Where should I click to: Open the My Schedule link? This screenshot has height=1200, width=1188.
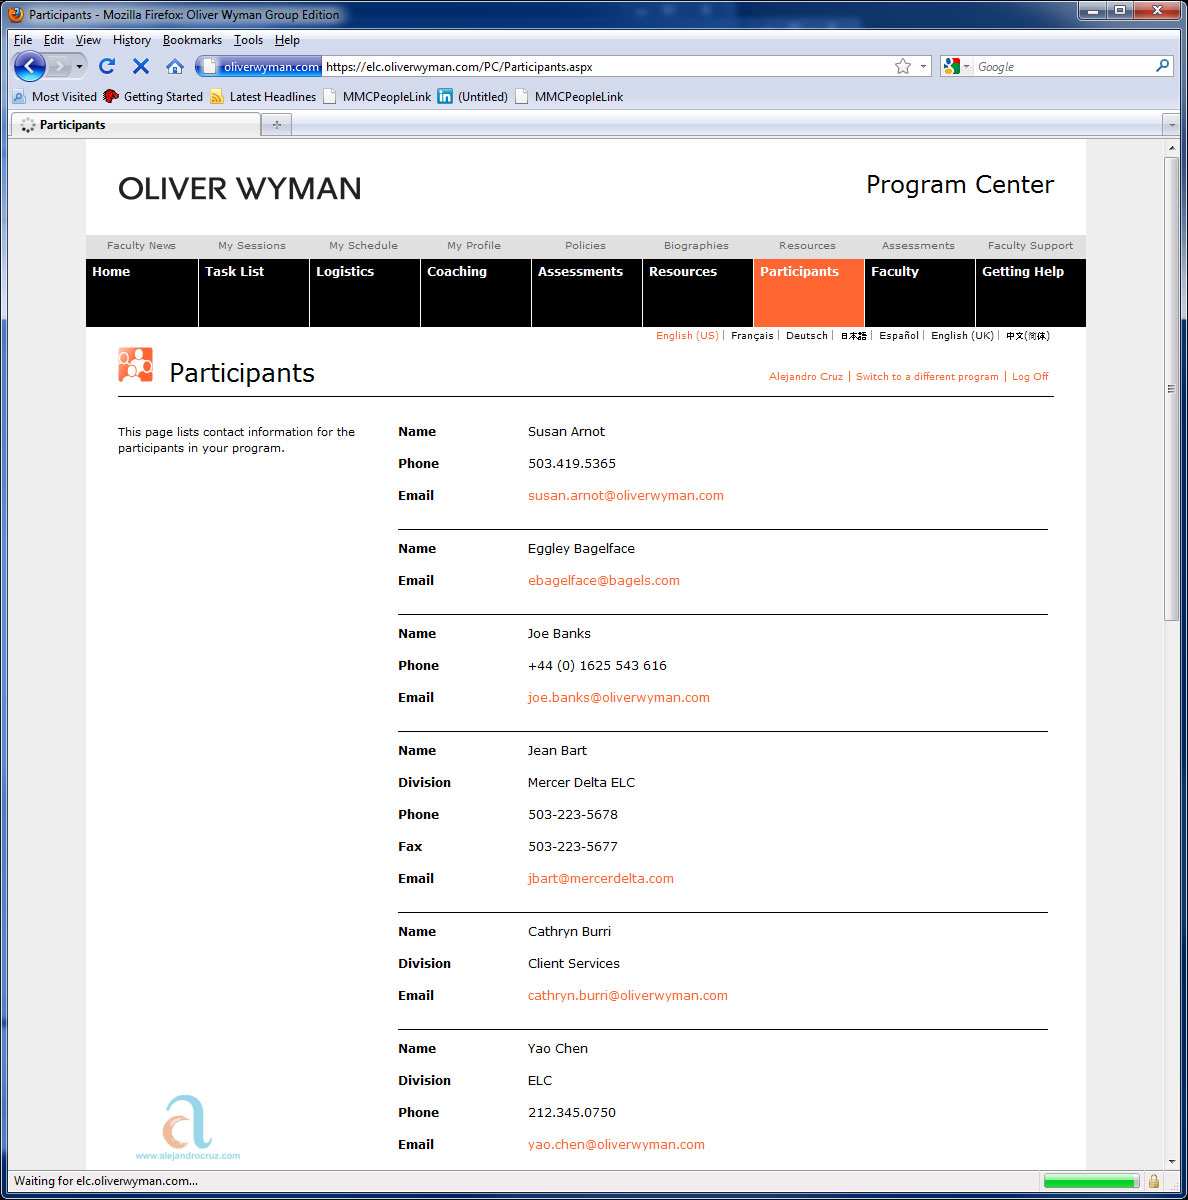coord(363,246)
